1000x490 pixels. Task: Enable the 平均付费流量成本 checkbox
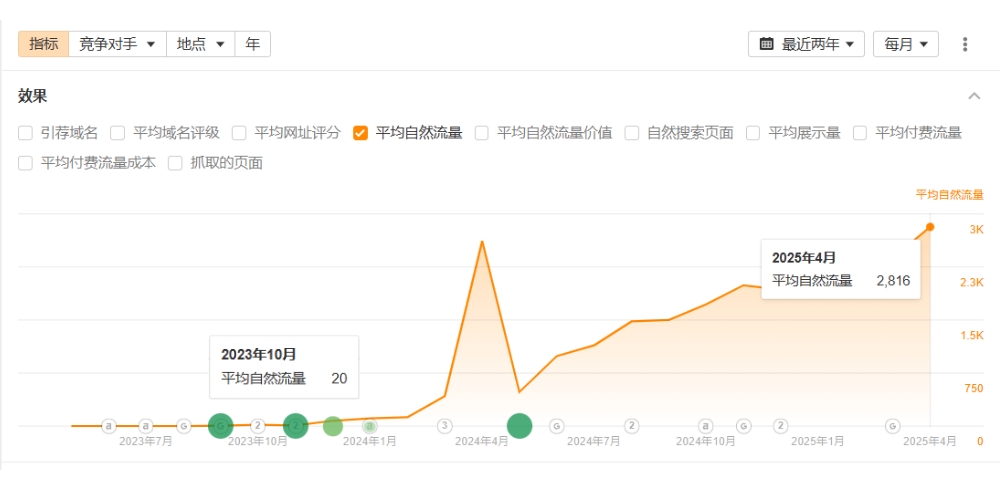click(26, 163)
